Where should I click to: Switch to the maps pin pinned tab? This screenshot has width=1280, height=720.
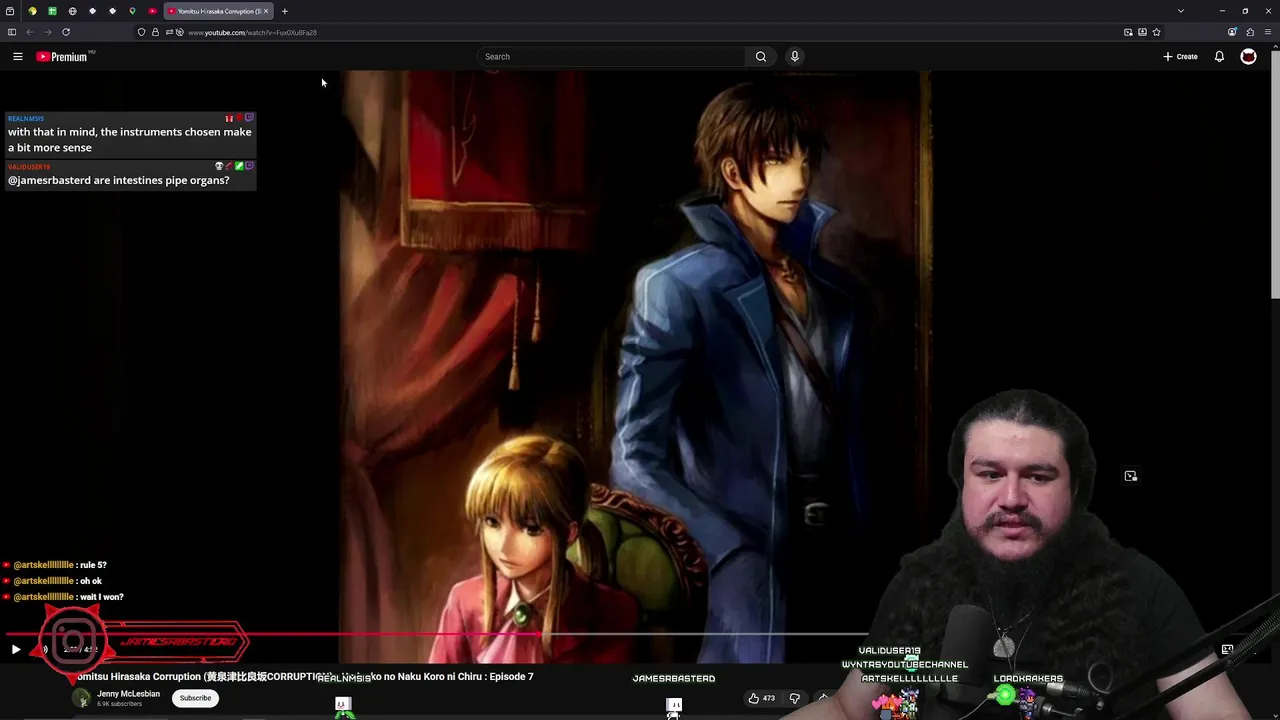point(132,11)
